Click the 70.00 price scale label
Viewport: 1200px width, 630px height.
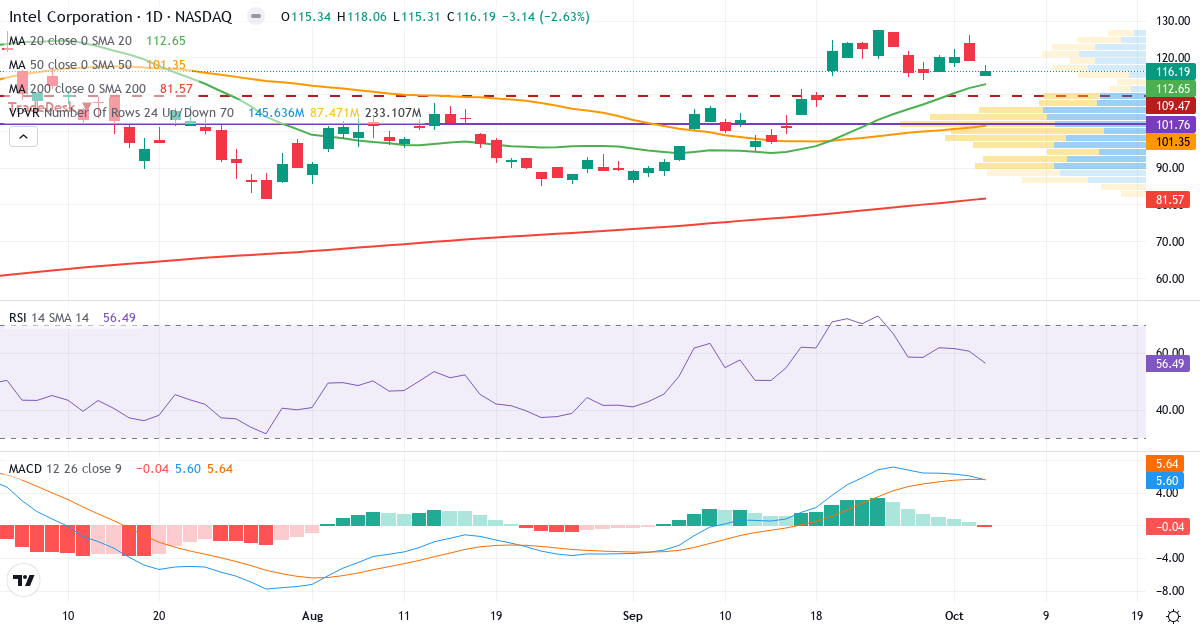pos(1171,242)
